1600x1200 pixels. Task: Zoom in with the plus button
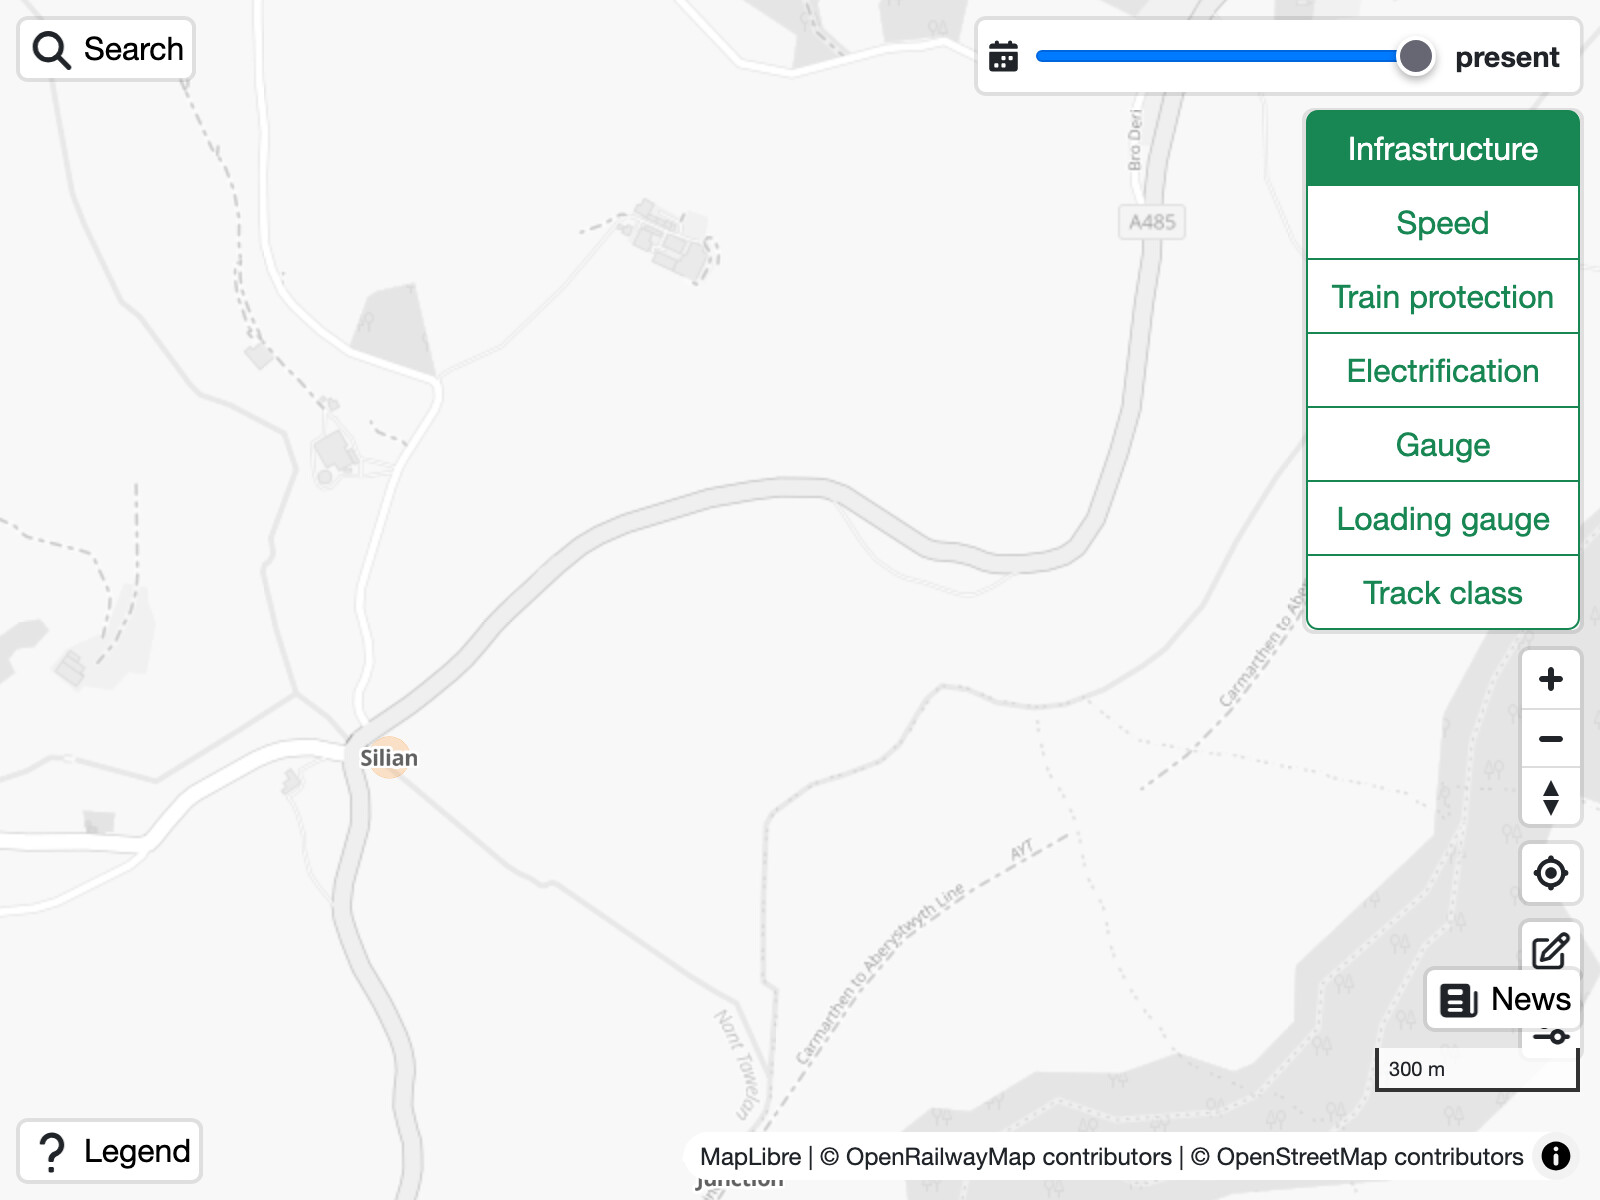pyautogui.click(x=1551, y=679)
